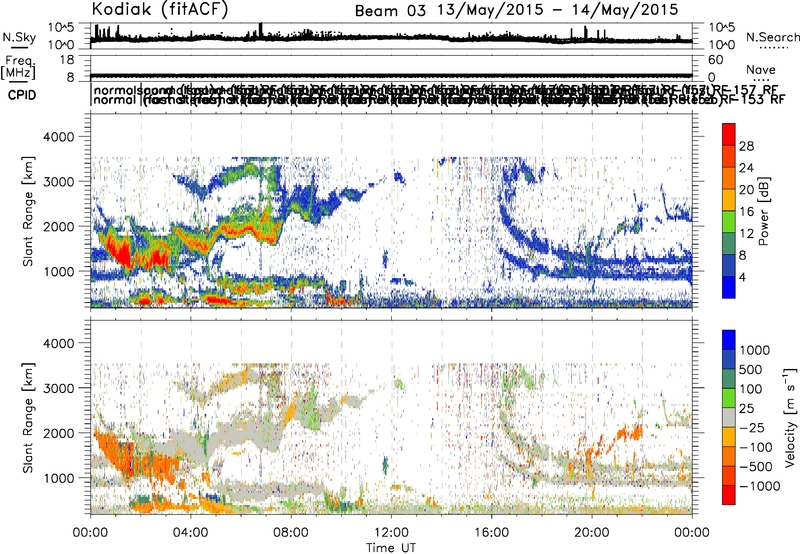Click the -25 label on the velocity colorbar
The width and height of the screenshot is (800, 554).
pos(752,428)
